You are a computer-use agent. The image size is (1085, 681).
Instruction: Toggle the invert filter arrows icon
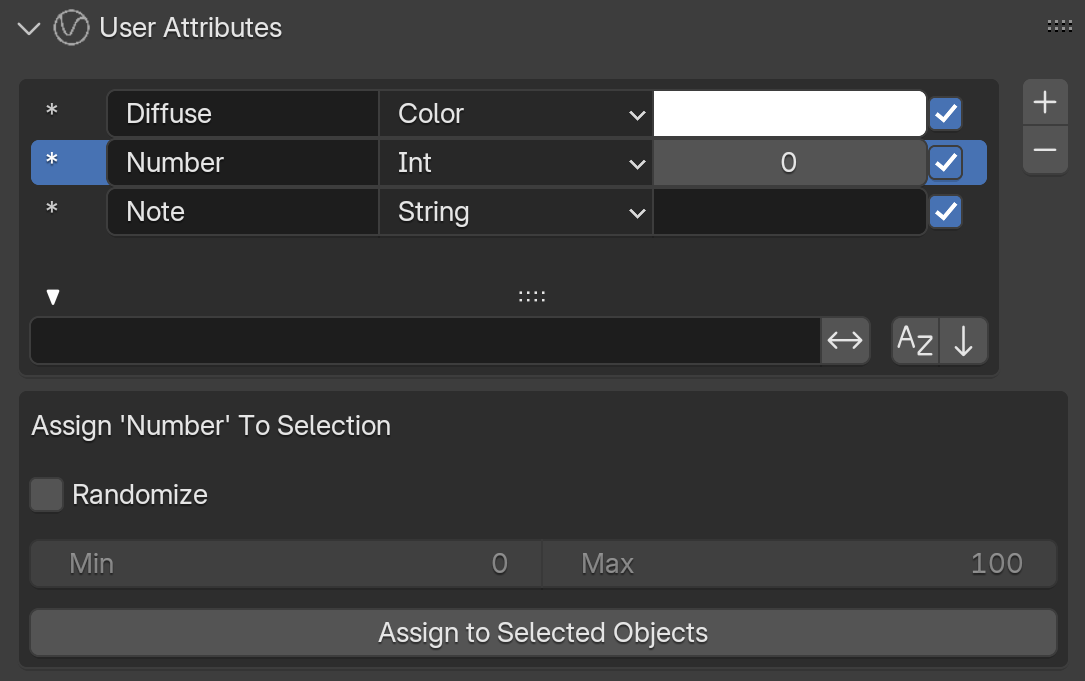click(x=845, y=340)
